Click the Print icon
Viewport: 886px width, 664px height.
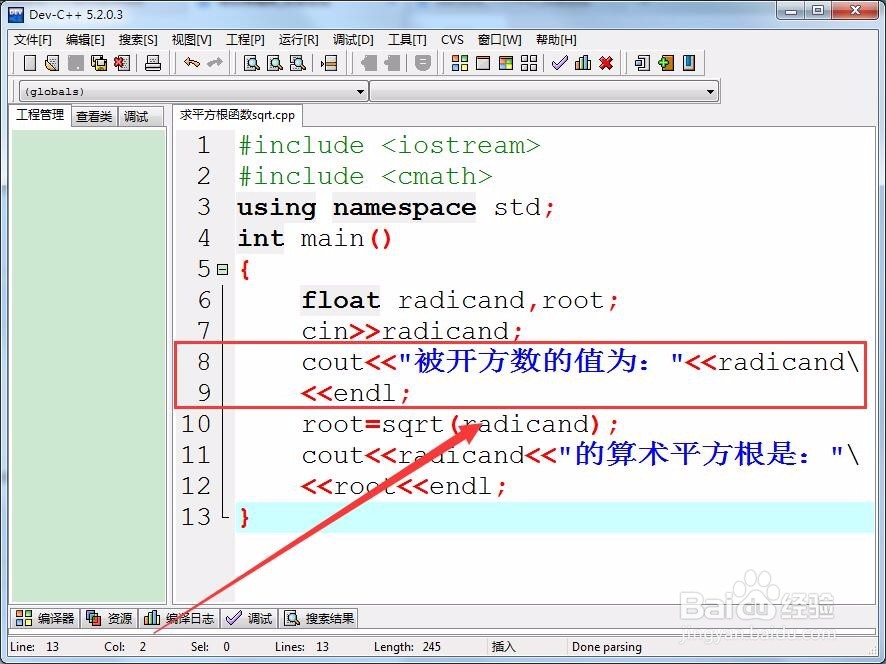[153, 63]
